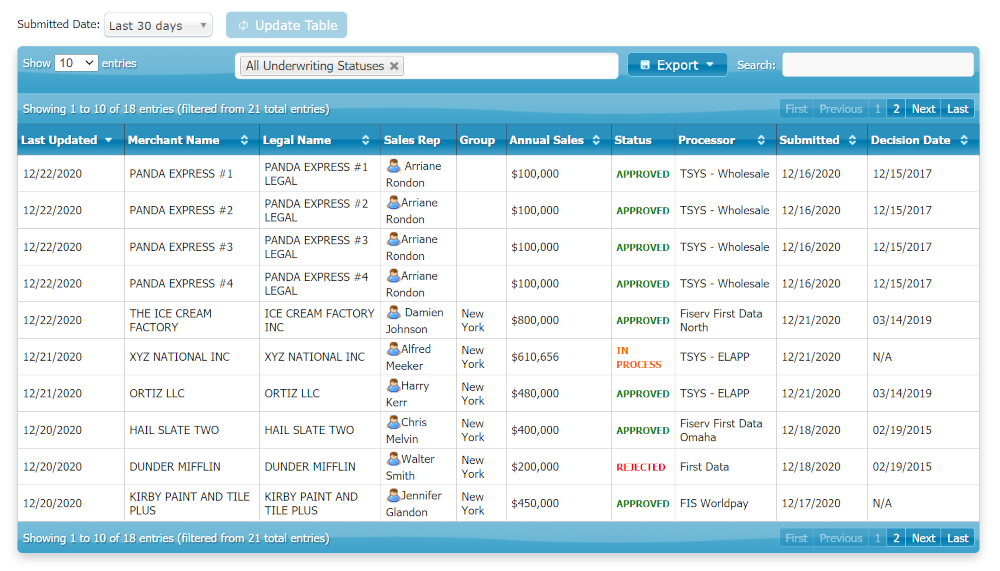Sort by Annual Sales arrows icon
1000x571 pixels.
596,140
